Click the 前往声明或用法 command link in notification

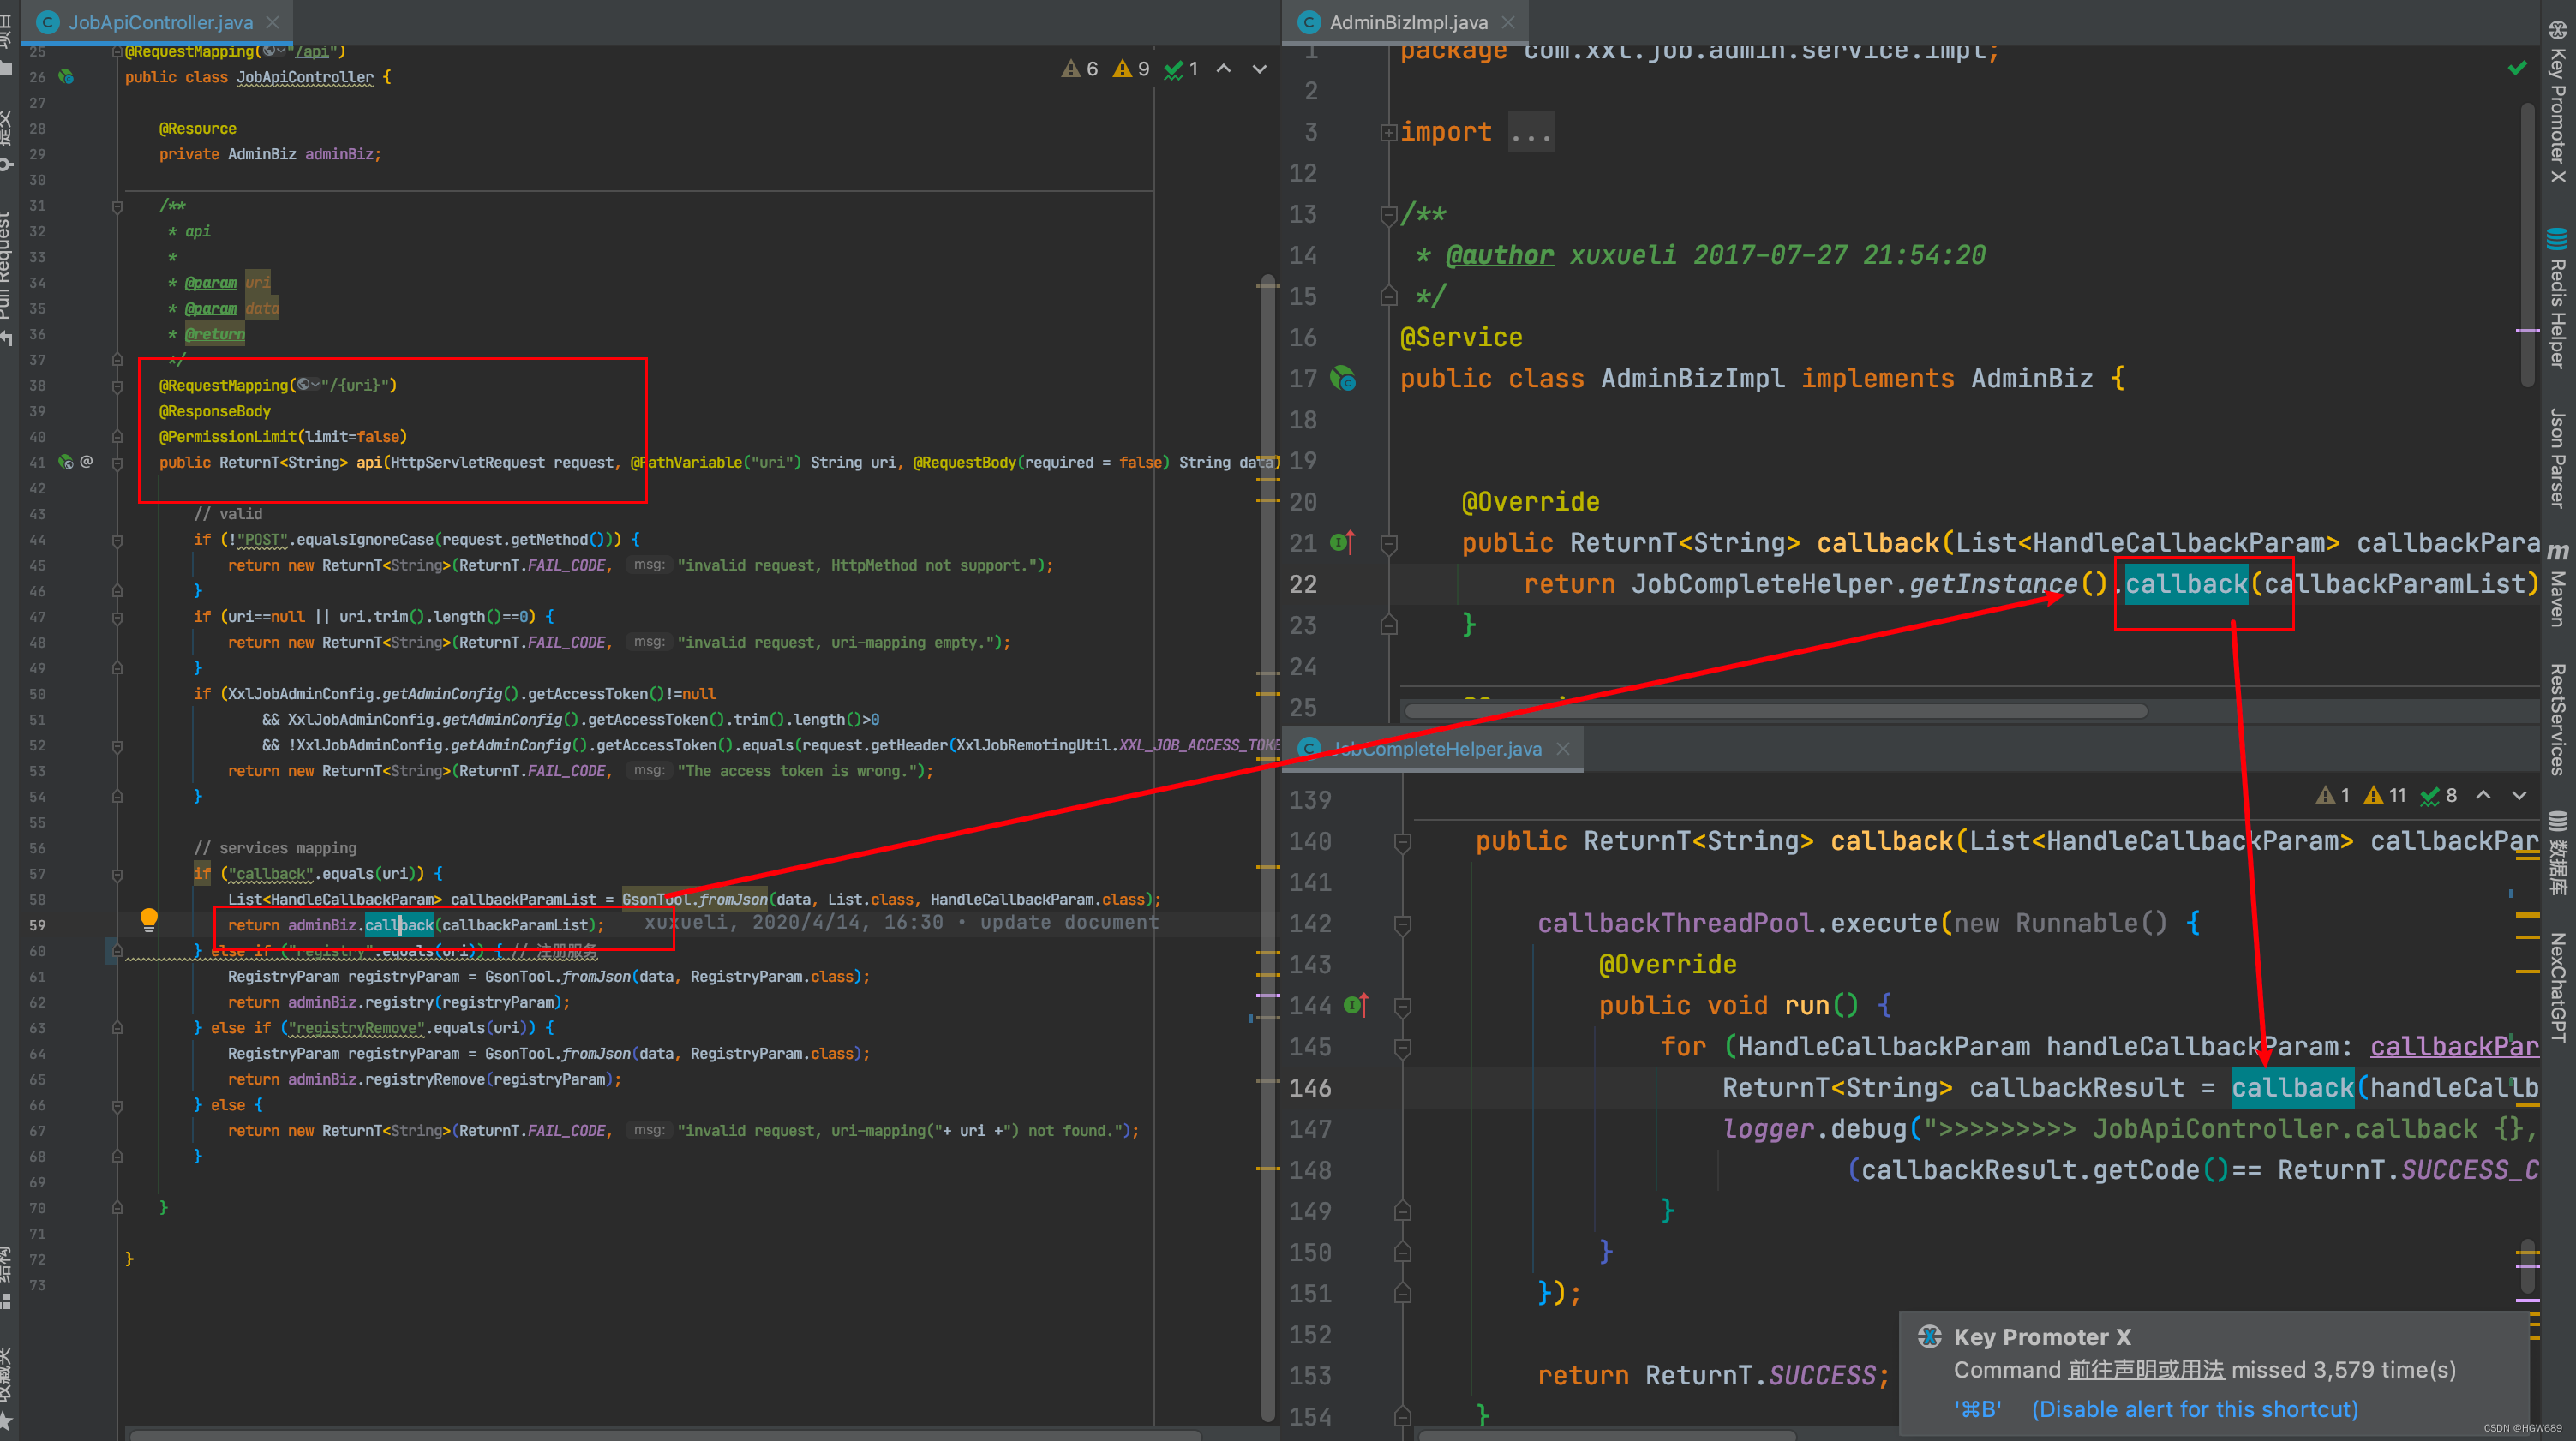(x=2146, y=1370)
